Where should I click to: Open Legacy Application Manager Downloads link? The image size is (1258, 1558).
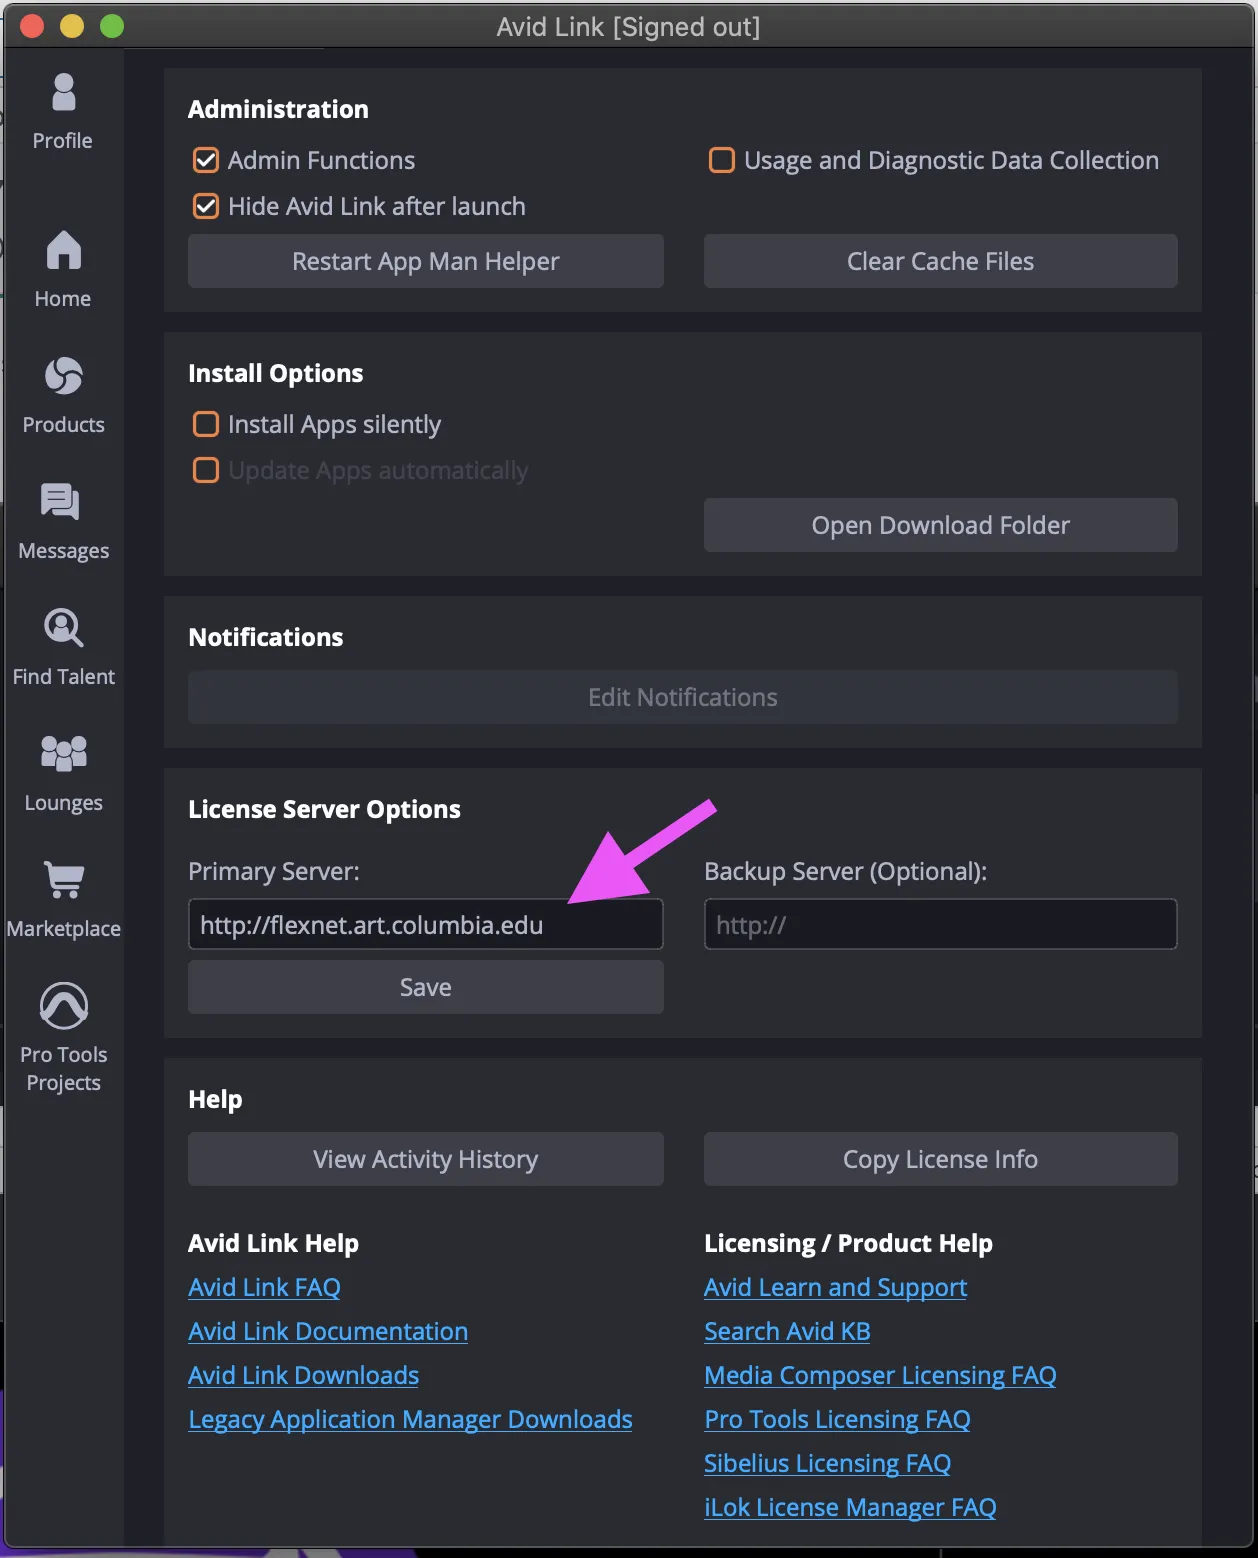[410, 1419]
